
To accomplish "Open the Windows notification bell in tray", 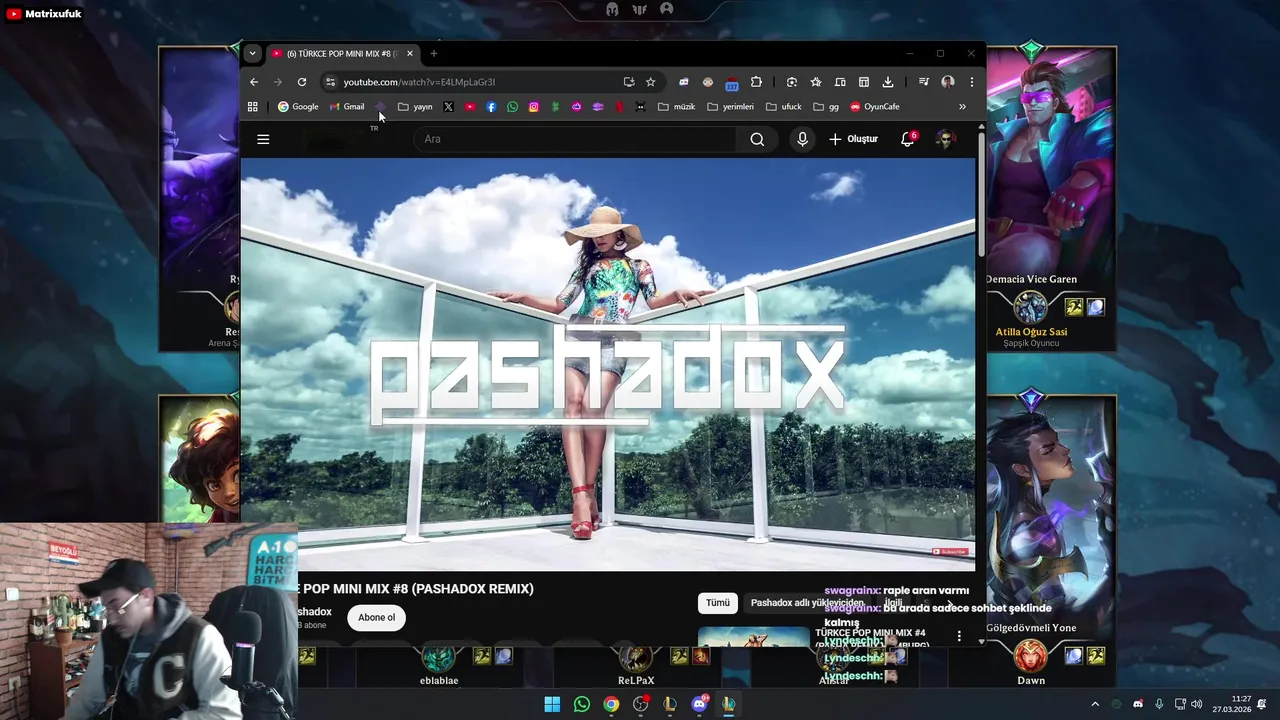I will pyautogui.click(x=1262, y=704).
